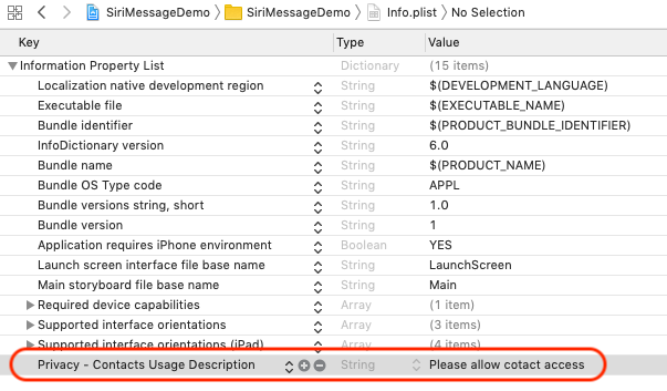
Task: Select Launch screen interface file base name
Action: pos(151,265)
